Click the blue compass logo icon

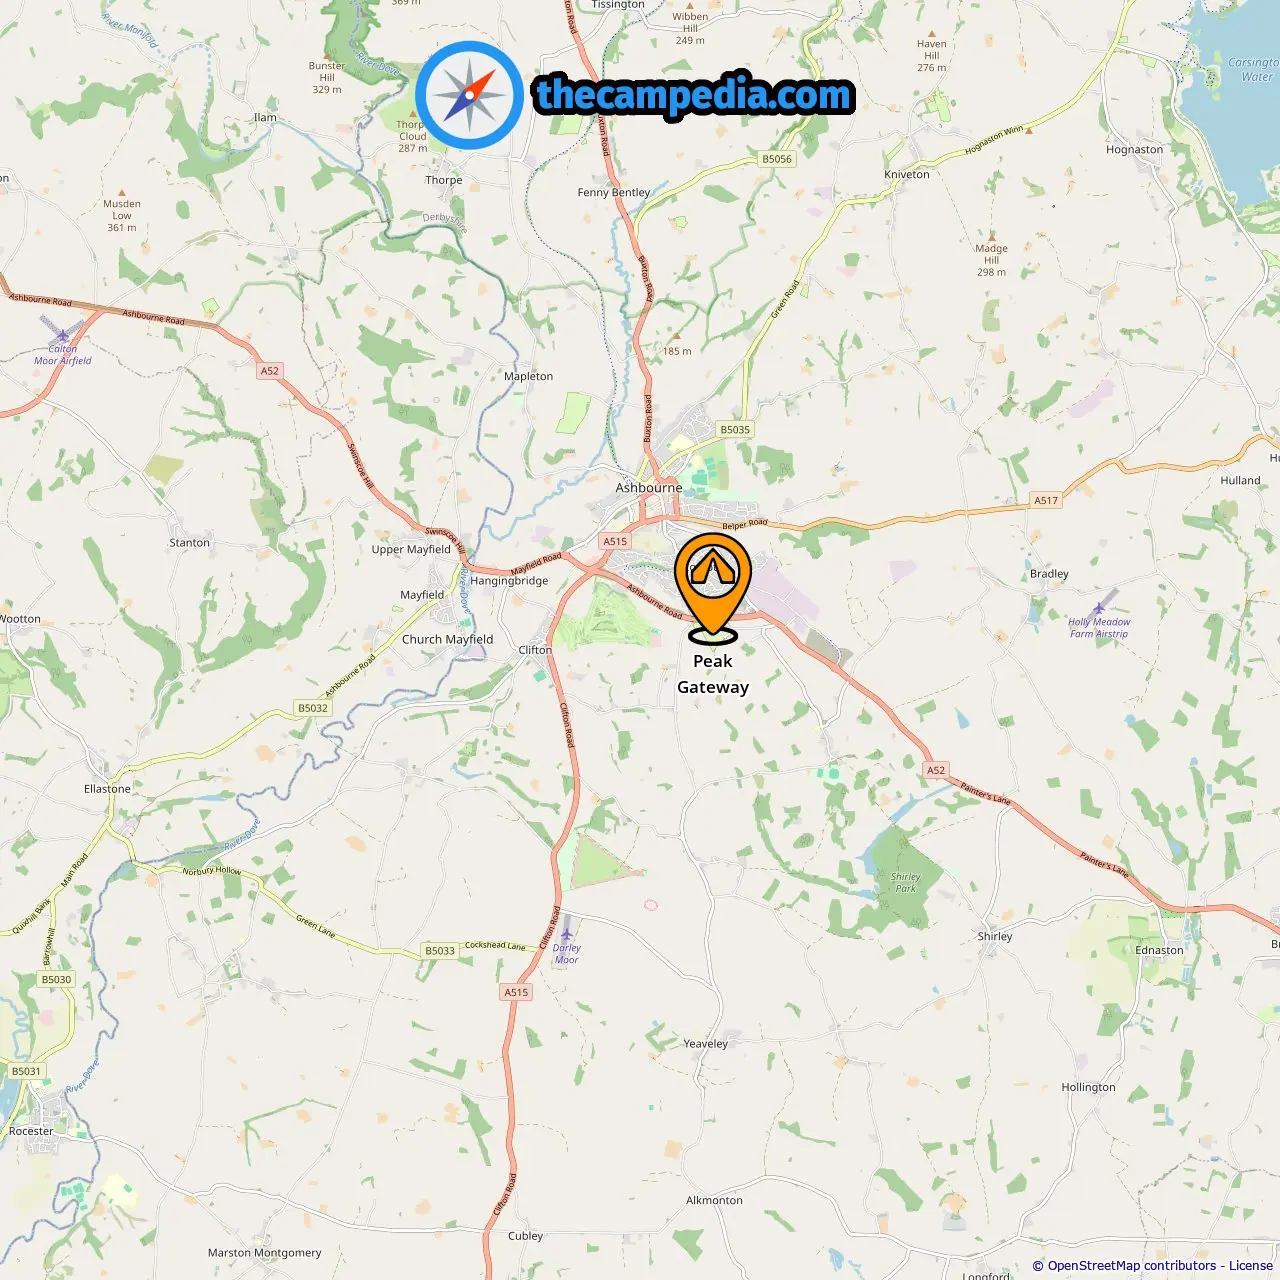point(469,95)
